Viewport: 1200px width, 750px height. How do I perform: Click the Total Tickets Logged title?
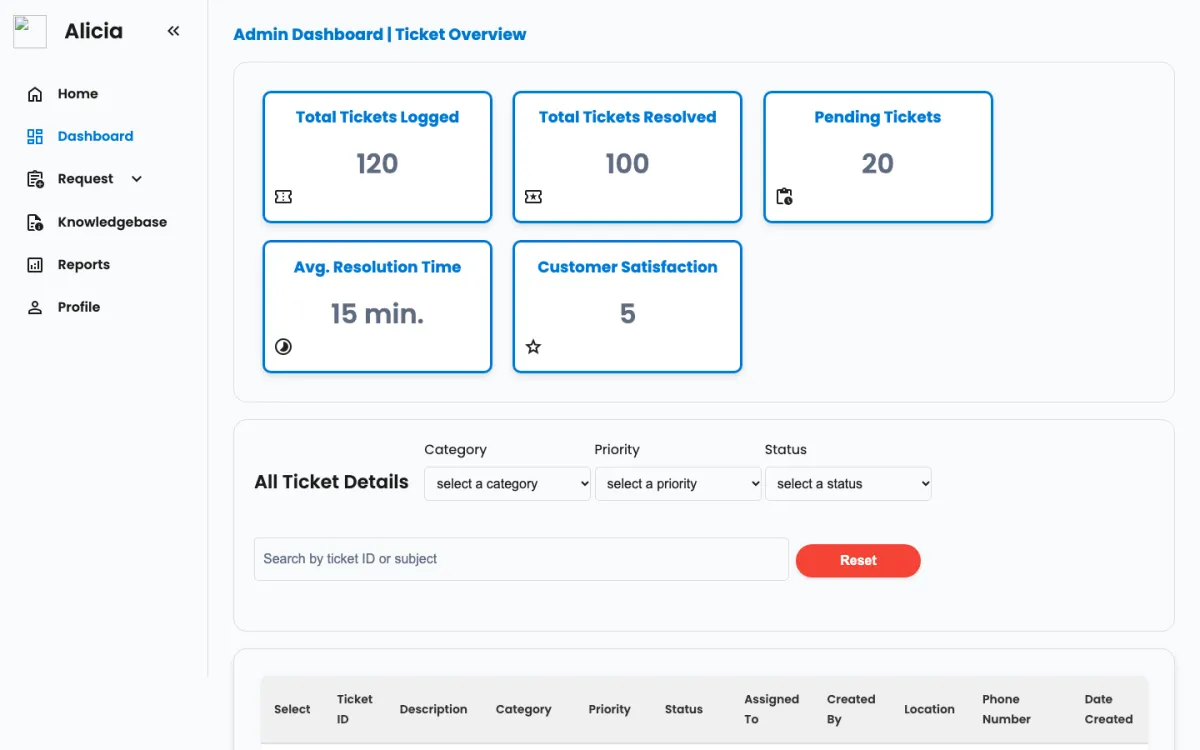(x=377, y=117)
